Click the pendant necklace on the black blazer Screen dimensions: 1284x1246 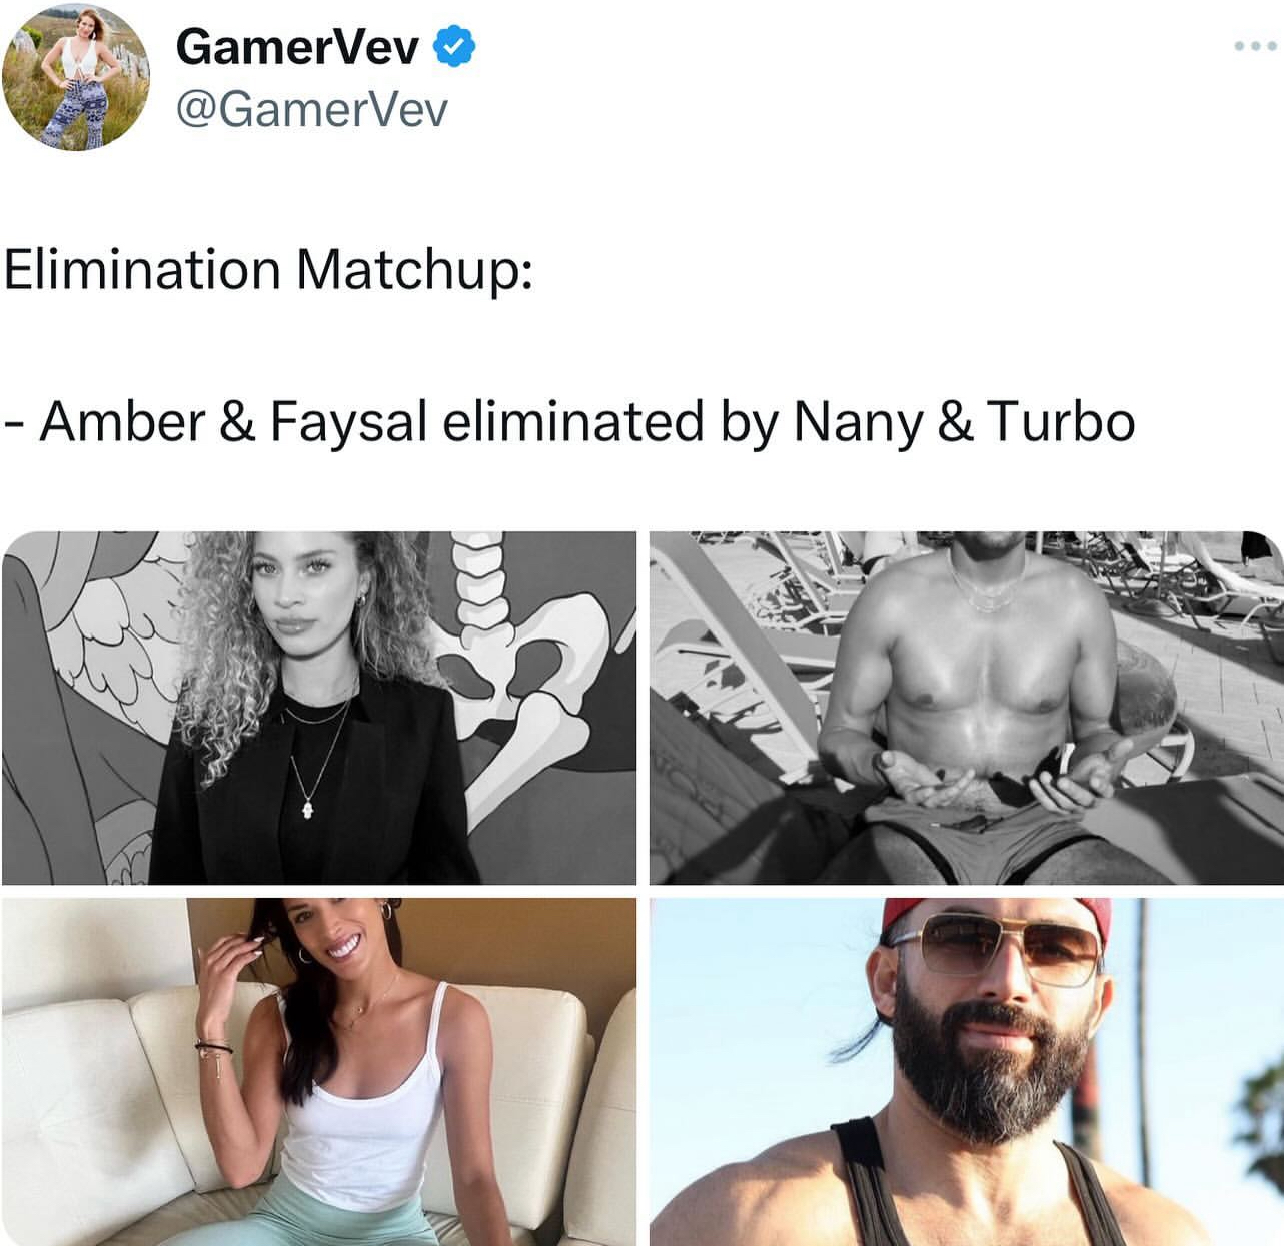coord(309,807)
